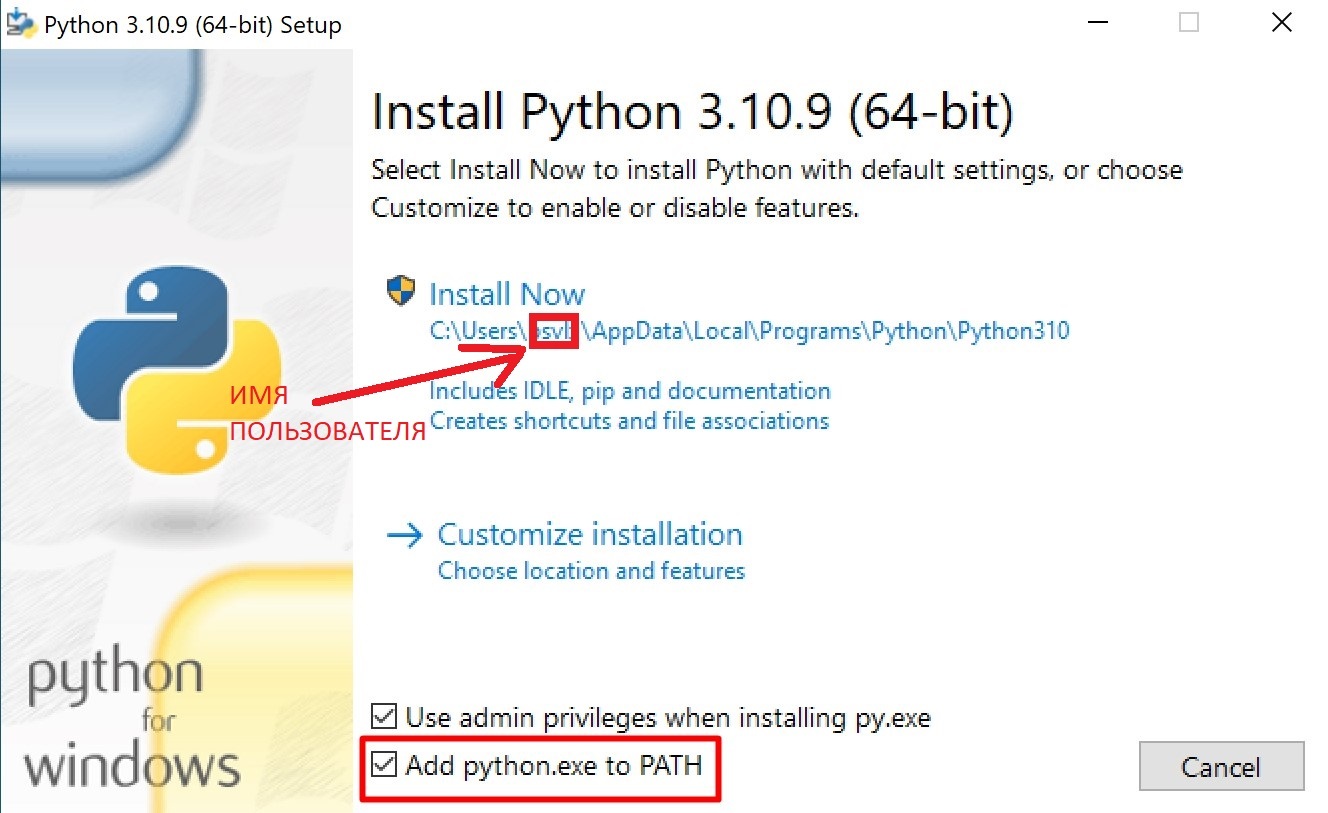Click the disabled maximize button
This screenshot has height=813, width=1328.
1188,23
